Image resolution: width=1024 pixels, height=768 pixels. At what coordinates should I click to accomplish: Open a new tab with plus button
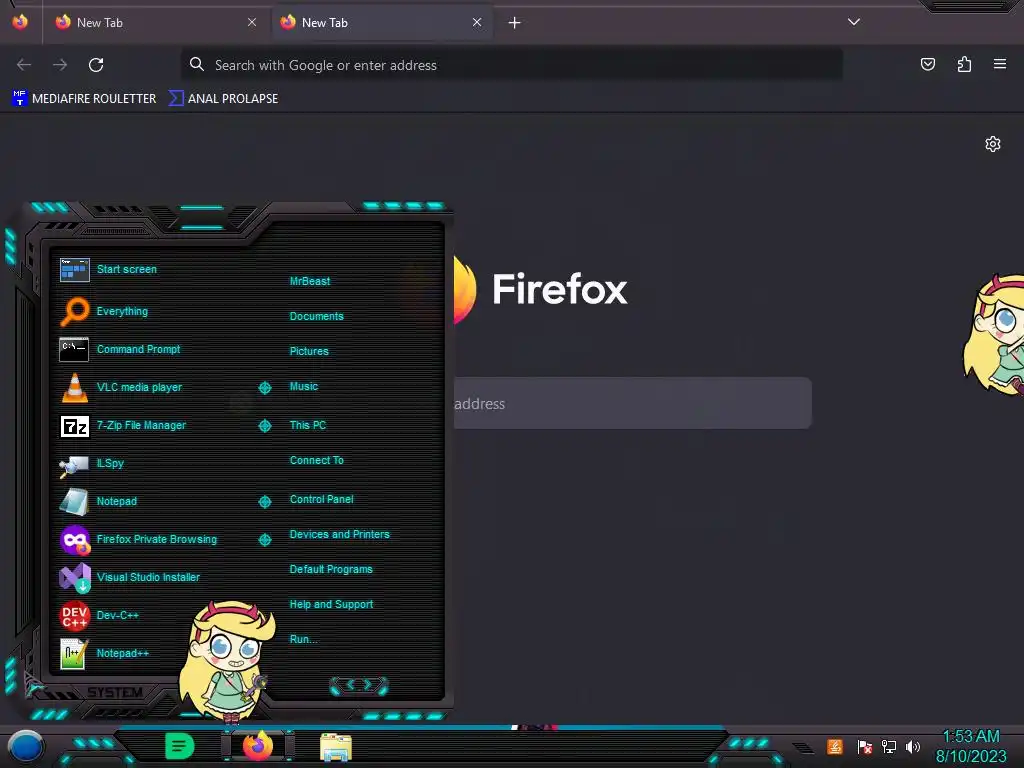(515, 23)
